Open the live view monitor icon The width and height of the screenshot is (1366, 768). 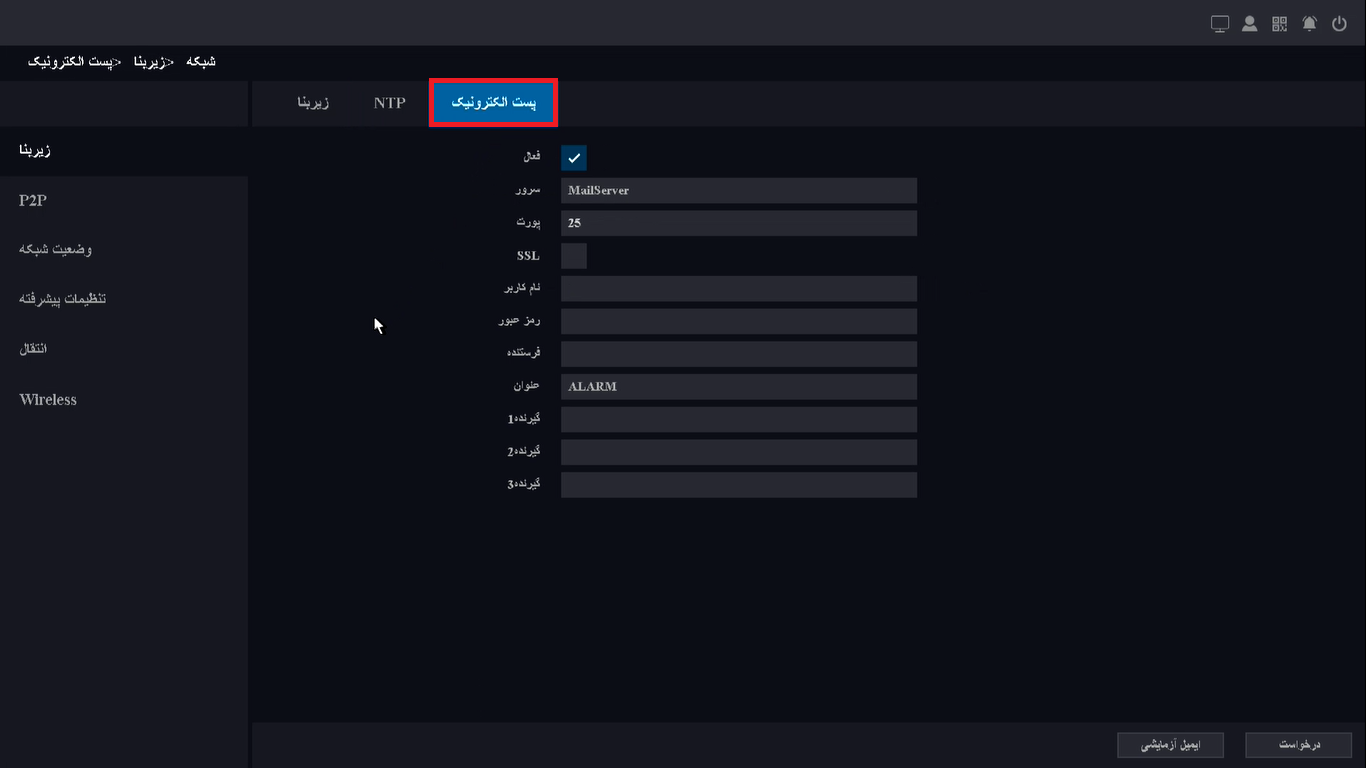click(1219, 24)
